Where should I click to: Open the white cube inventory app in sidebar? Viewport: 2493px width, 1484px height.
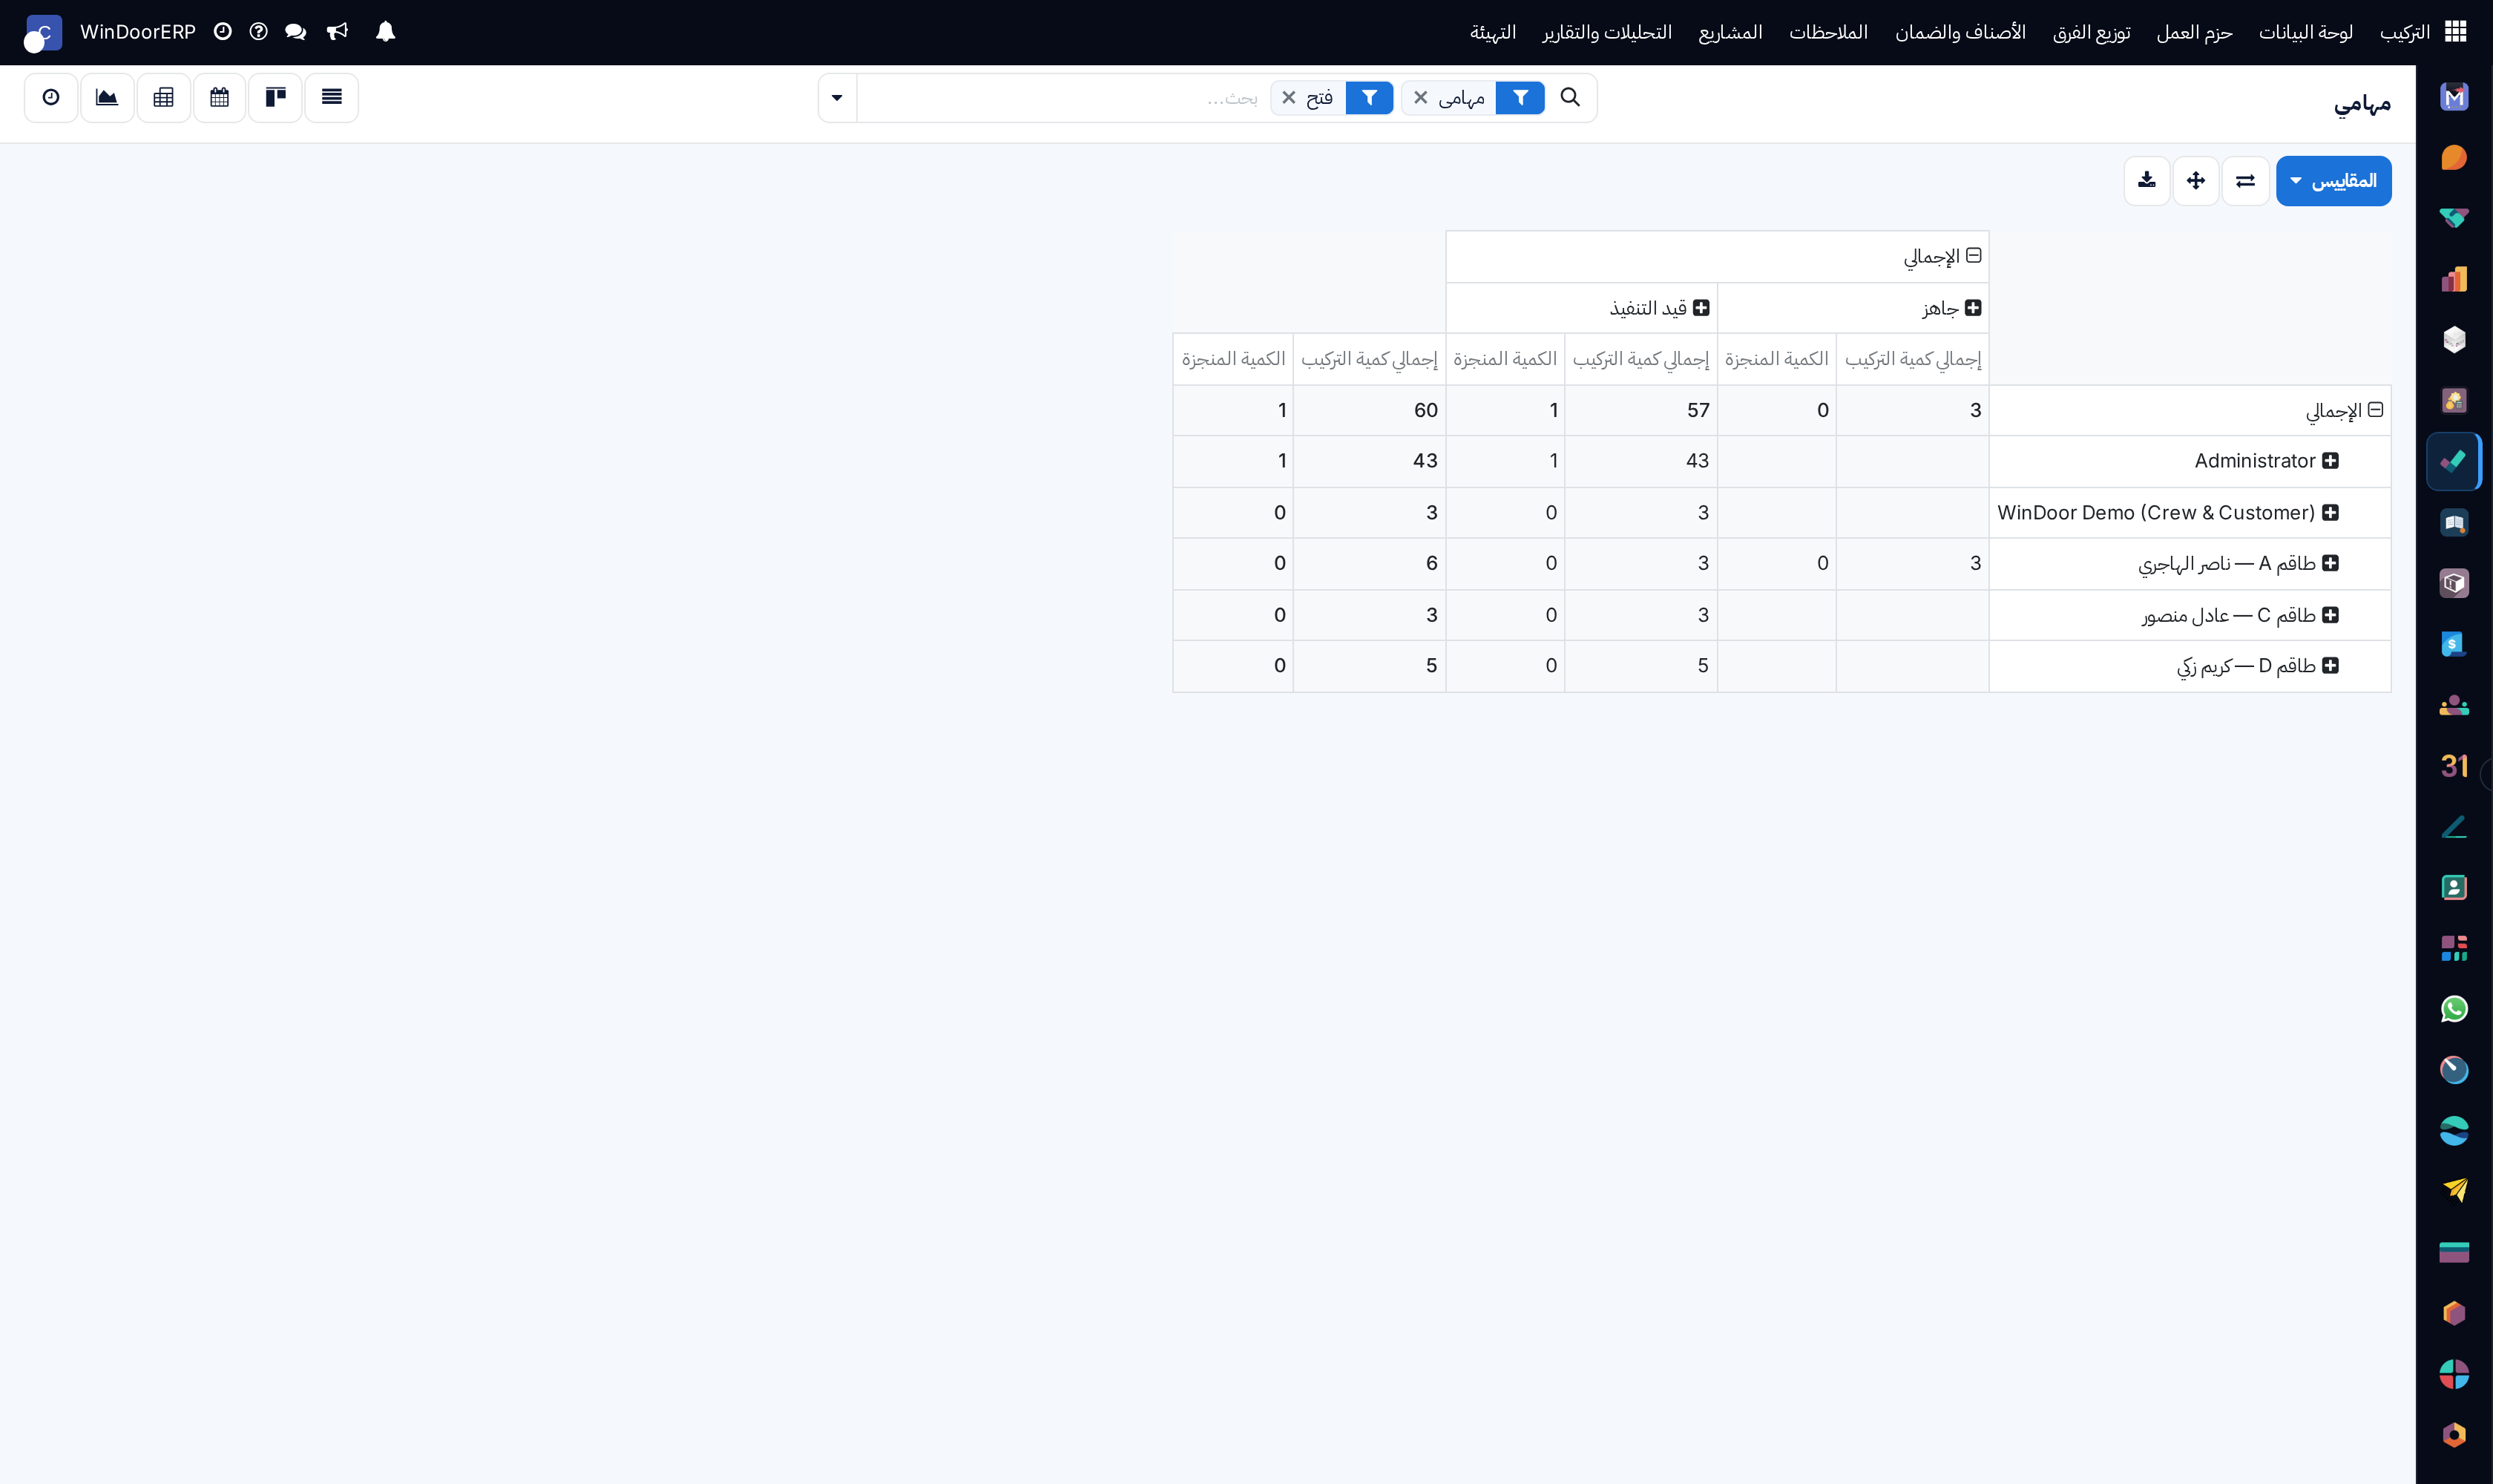pos(2454,340)
